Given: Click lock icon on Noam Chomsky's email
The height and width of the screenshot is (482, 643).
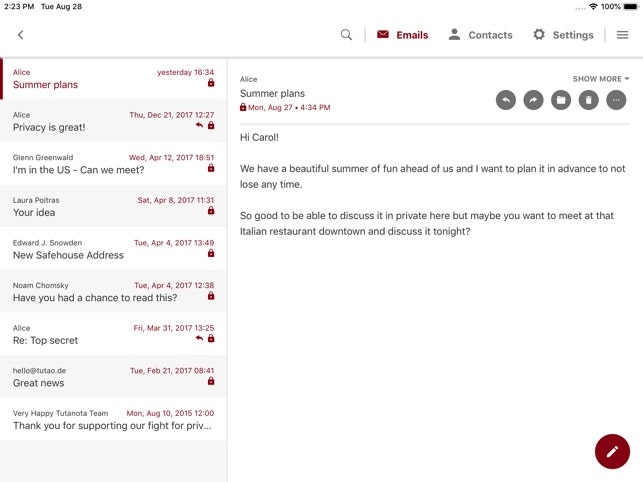Looking at the screenshot, I should (211, 296).
